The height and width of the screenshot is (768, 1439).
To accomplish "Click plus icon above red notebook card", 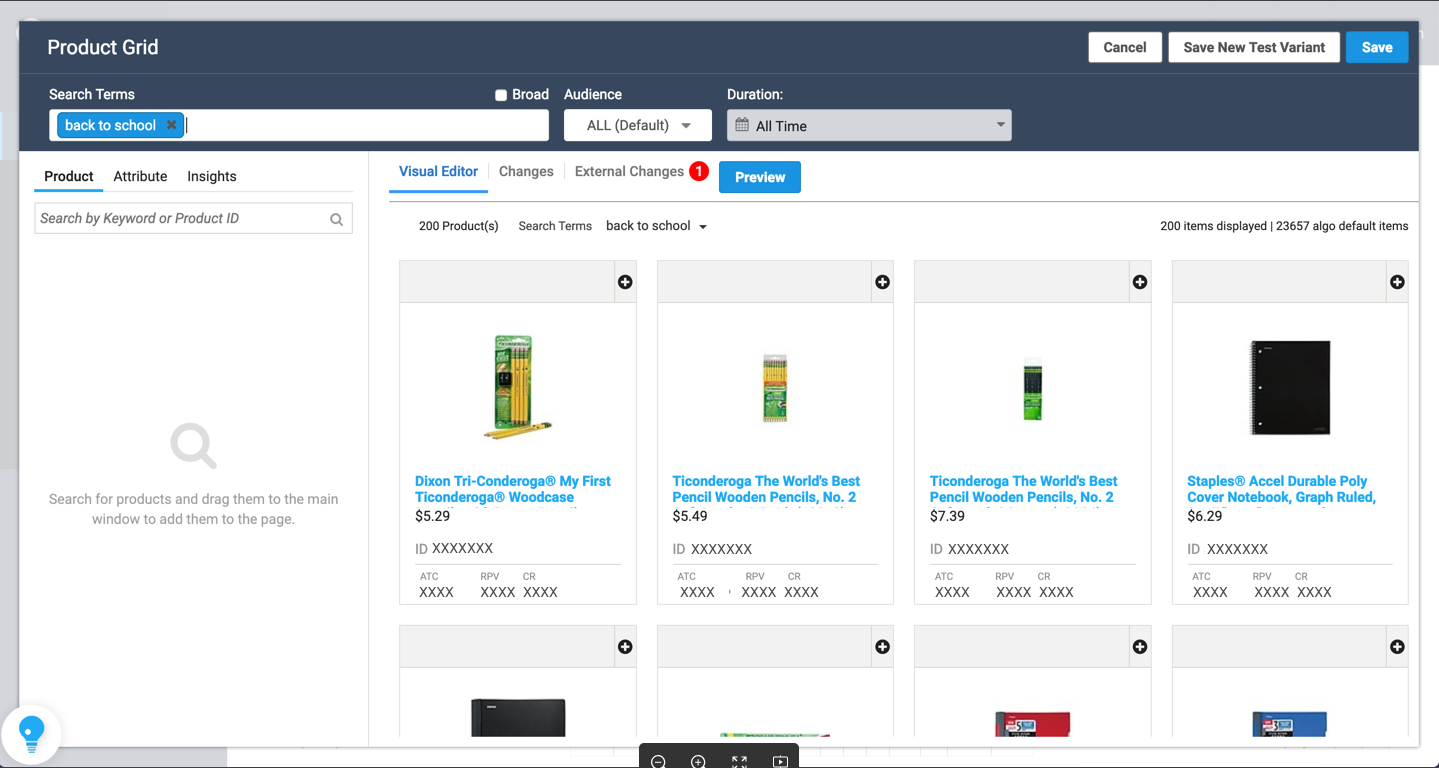I will point(1140,647).
